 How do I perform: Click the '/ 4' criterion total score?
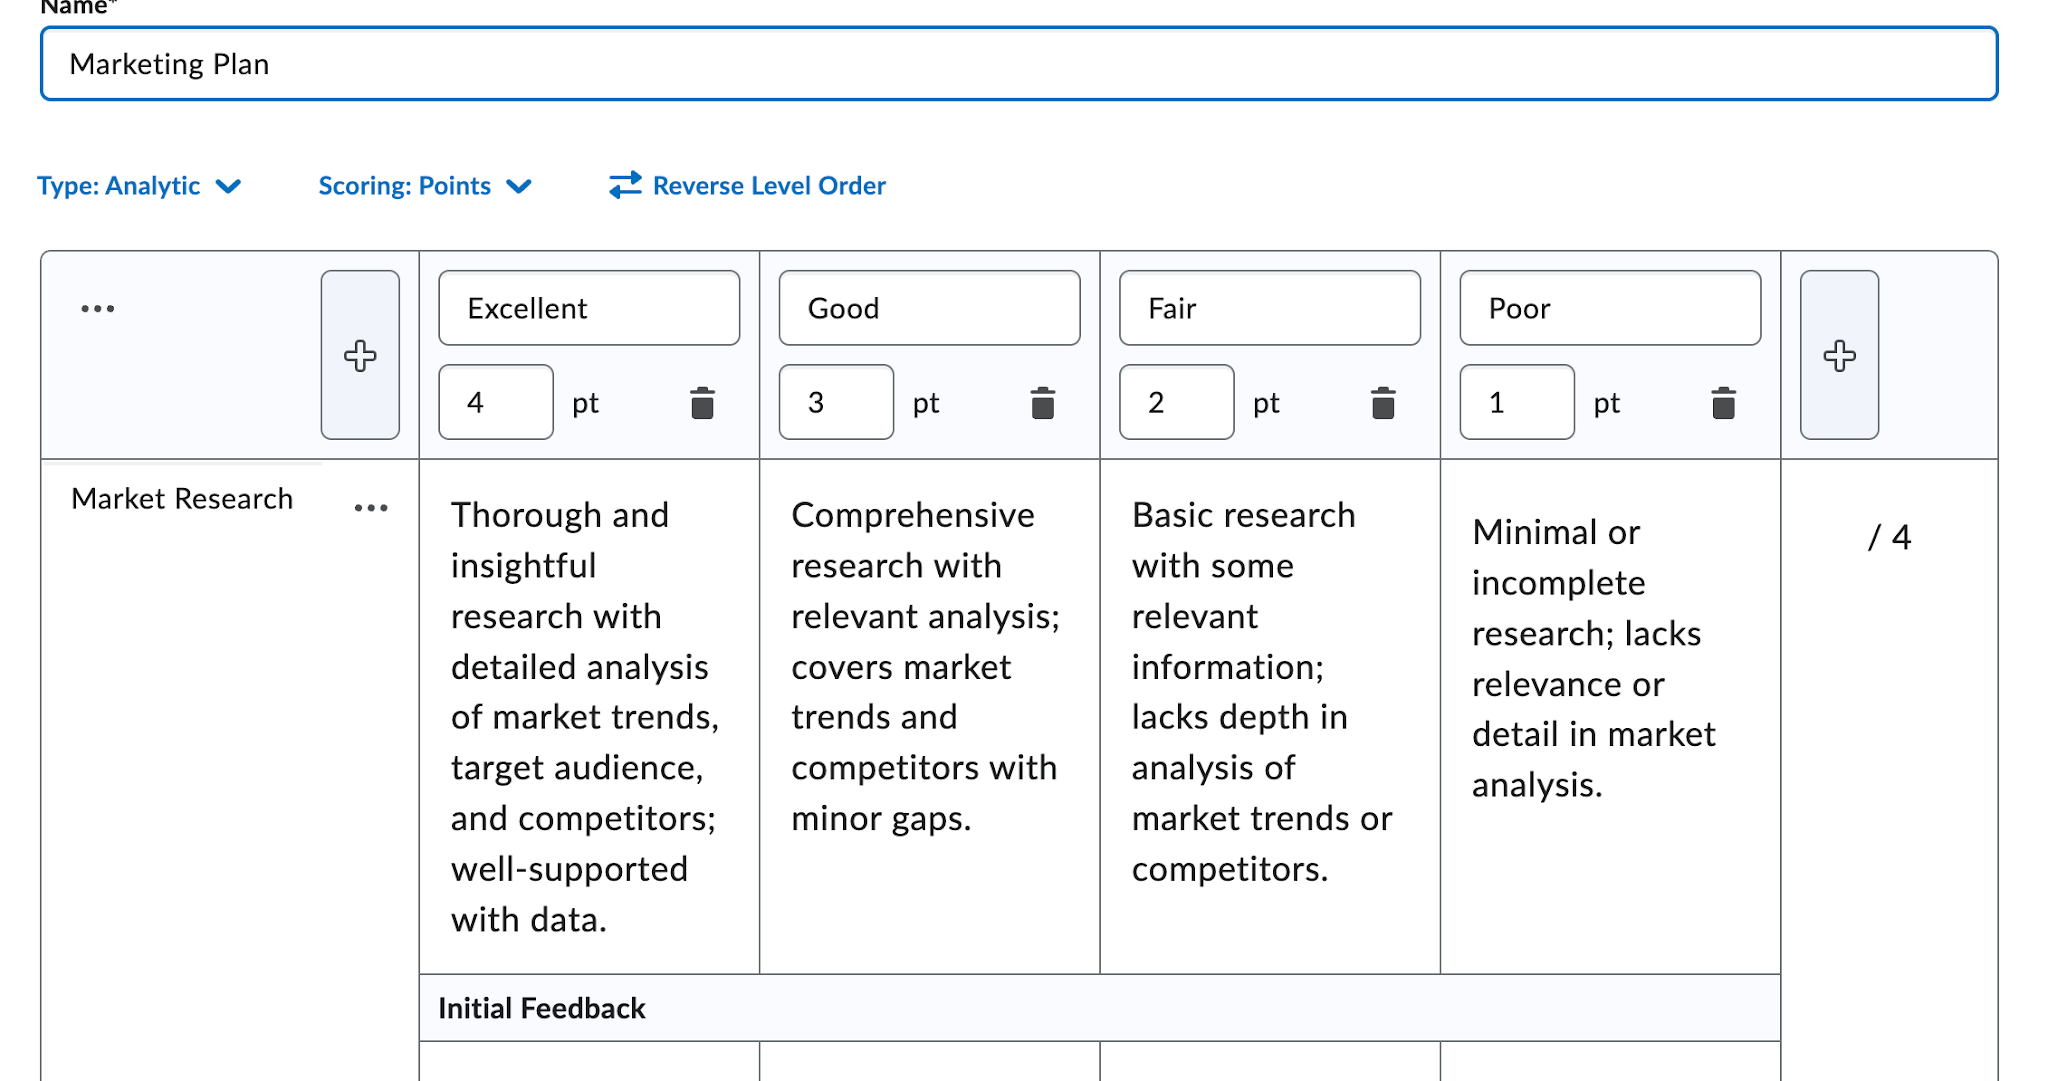1890,537
